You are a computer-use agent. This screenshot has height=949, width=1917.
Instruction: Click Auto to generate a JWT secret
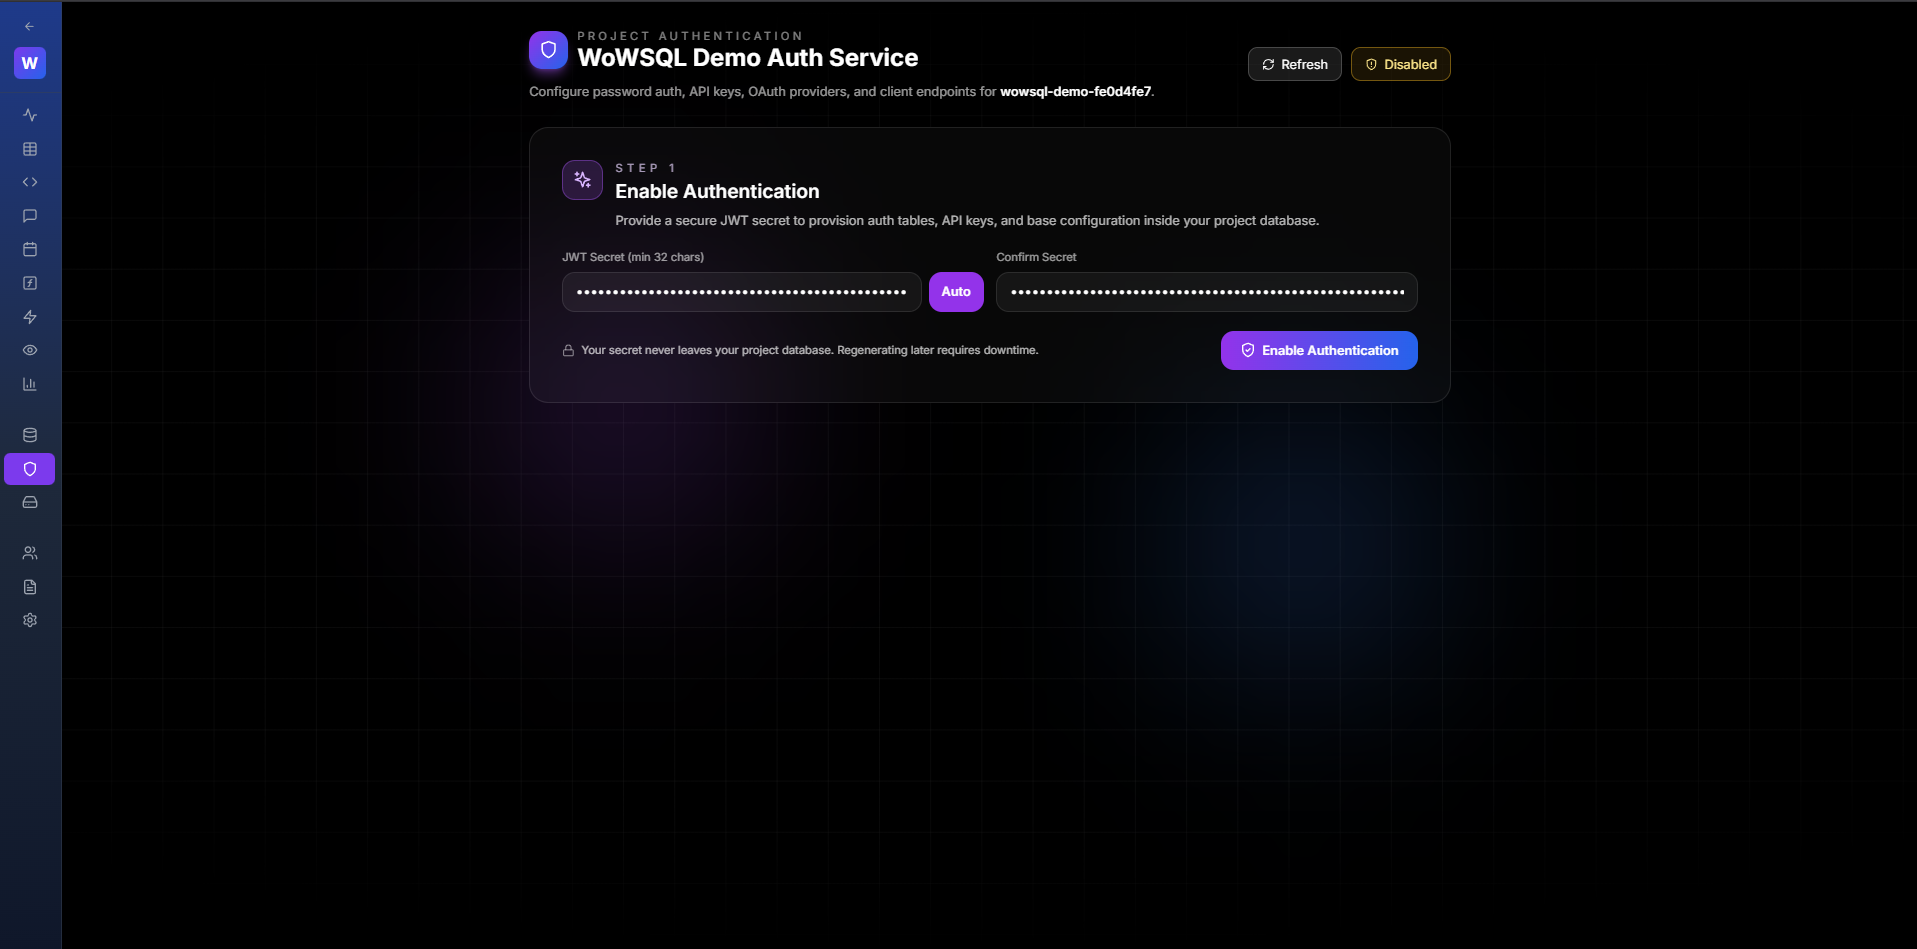click(x=955, y=291)
